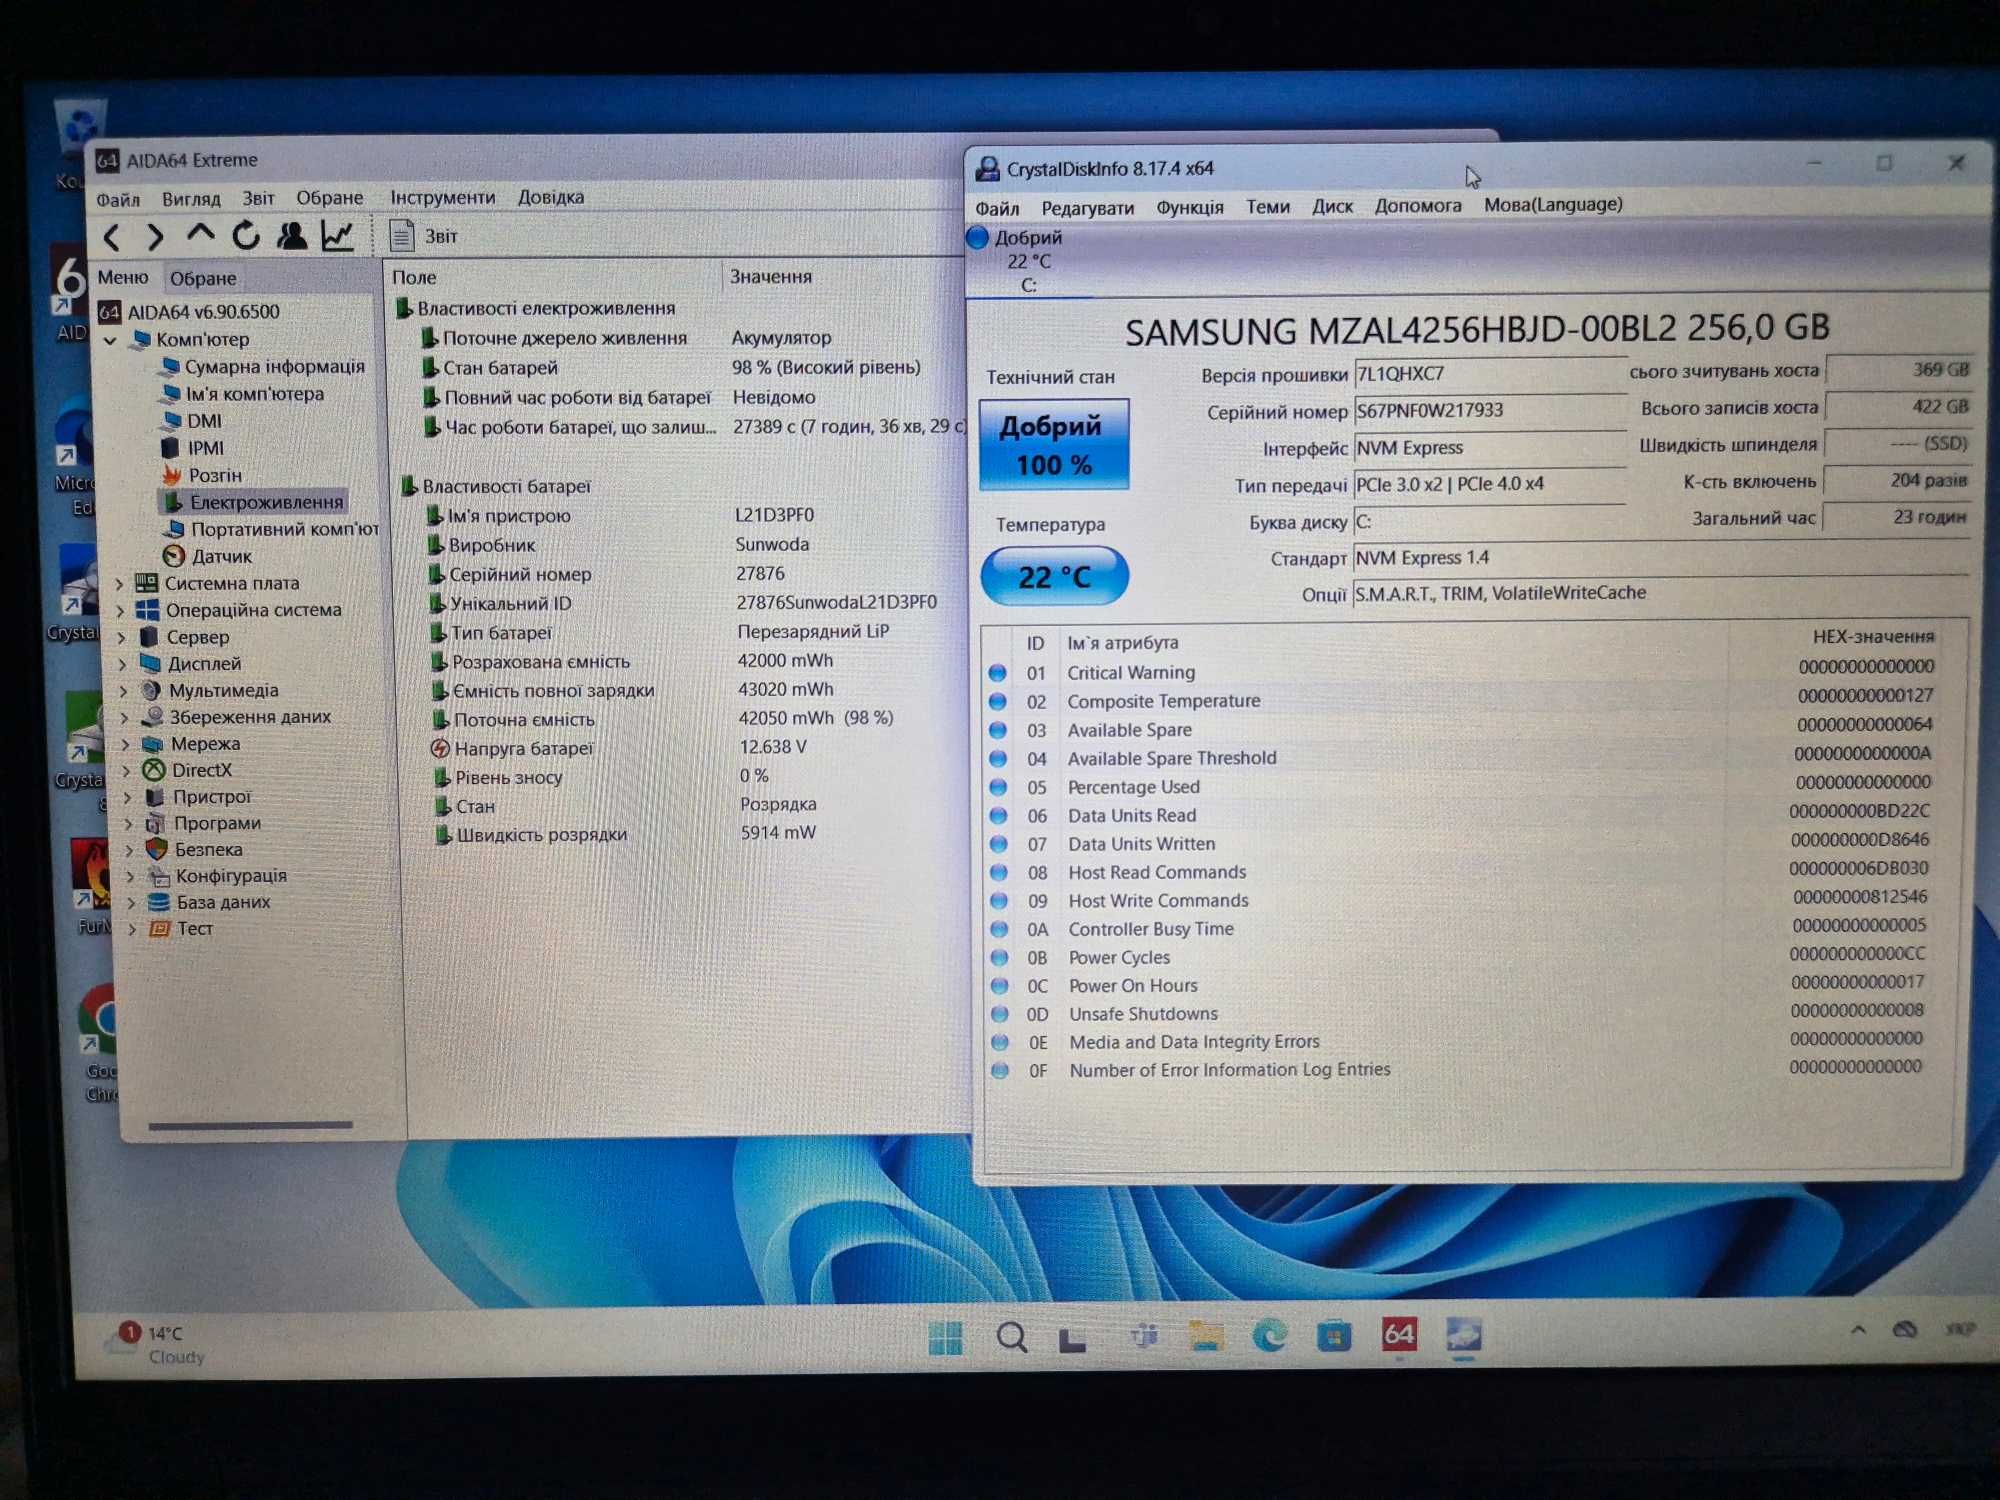This screenshot has width=2000, height=1500.
Task: Open File Explorer from taskbar
Action: coord(1206,1336)
